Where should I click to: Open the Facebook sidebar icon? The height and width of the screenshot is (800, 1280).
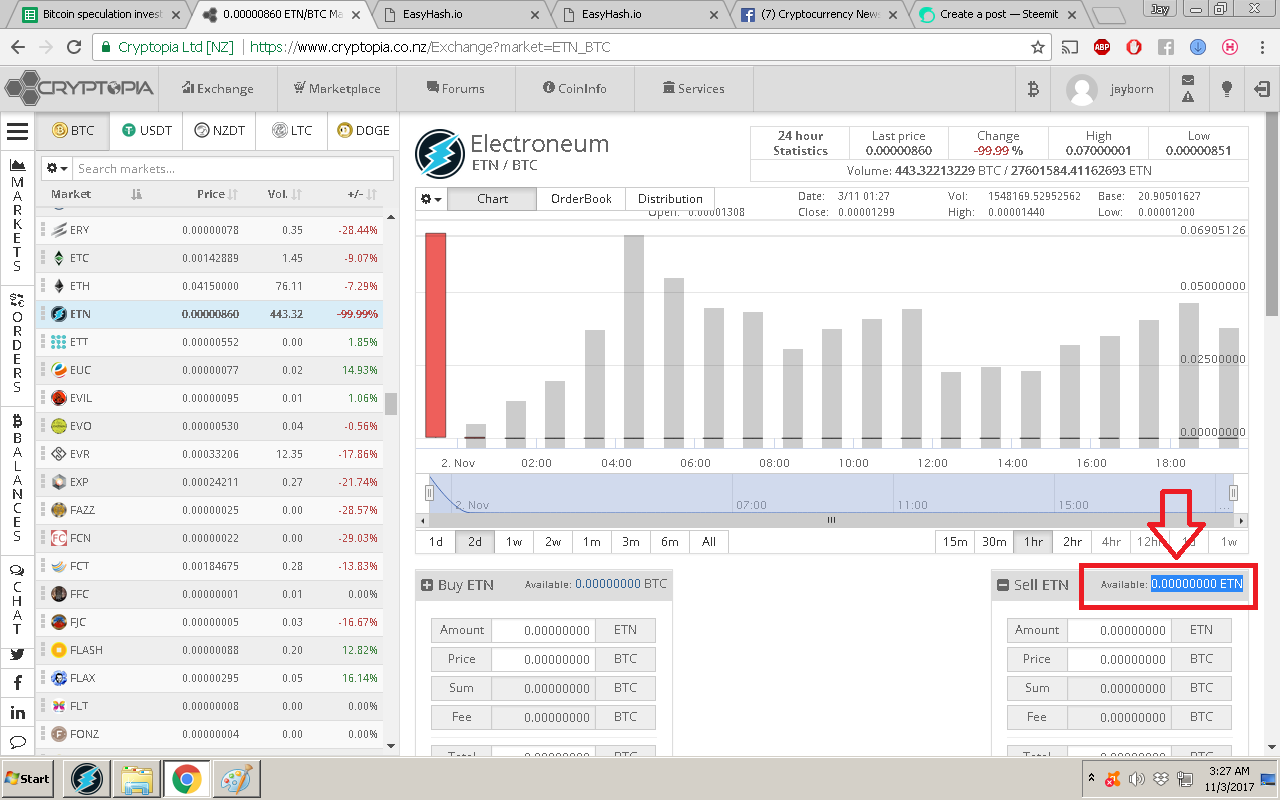click(17, 683)
